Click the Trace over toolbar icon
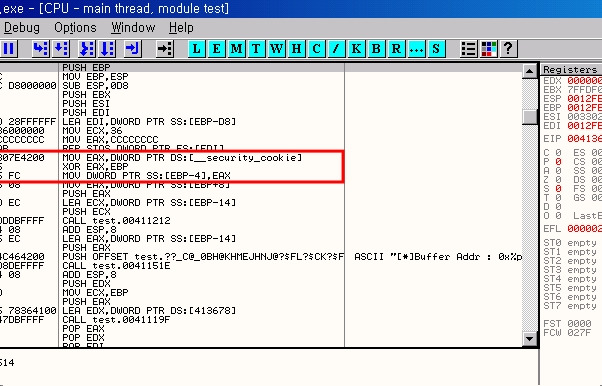 point(108,49)
